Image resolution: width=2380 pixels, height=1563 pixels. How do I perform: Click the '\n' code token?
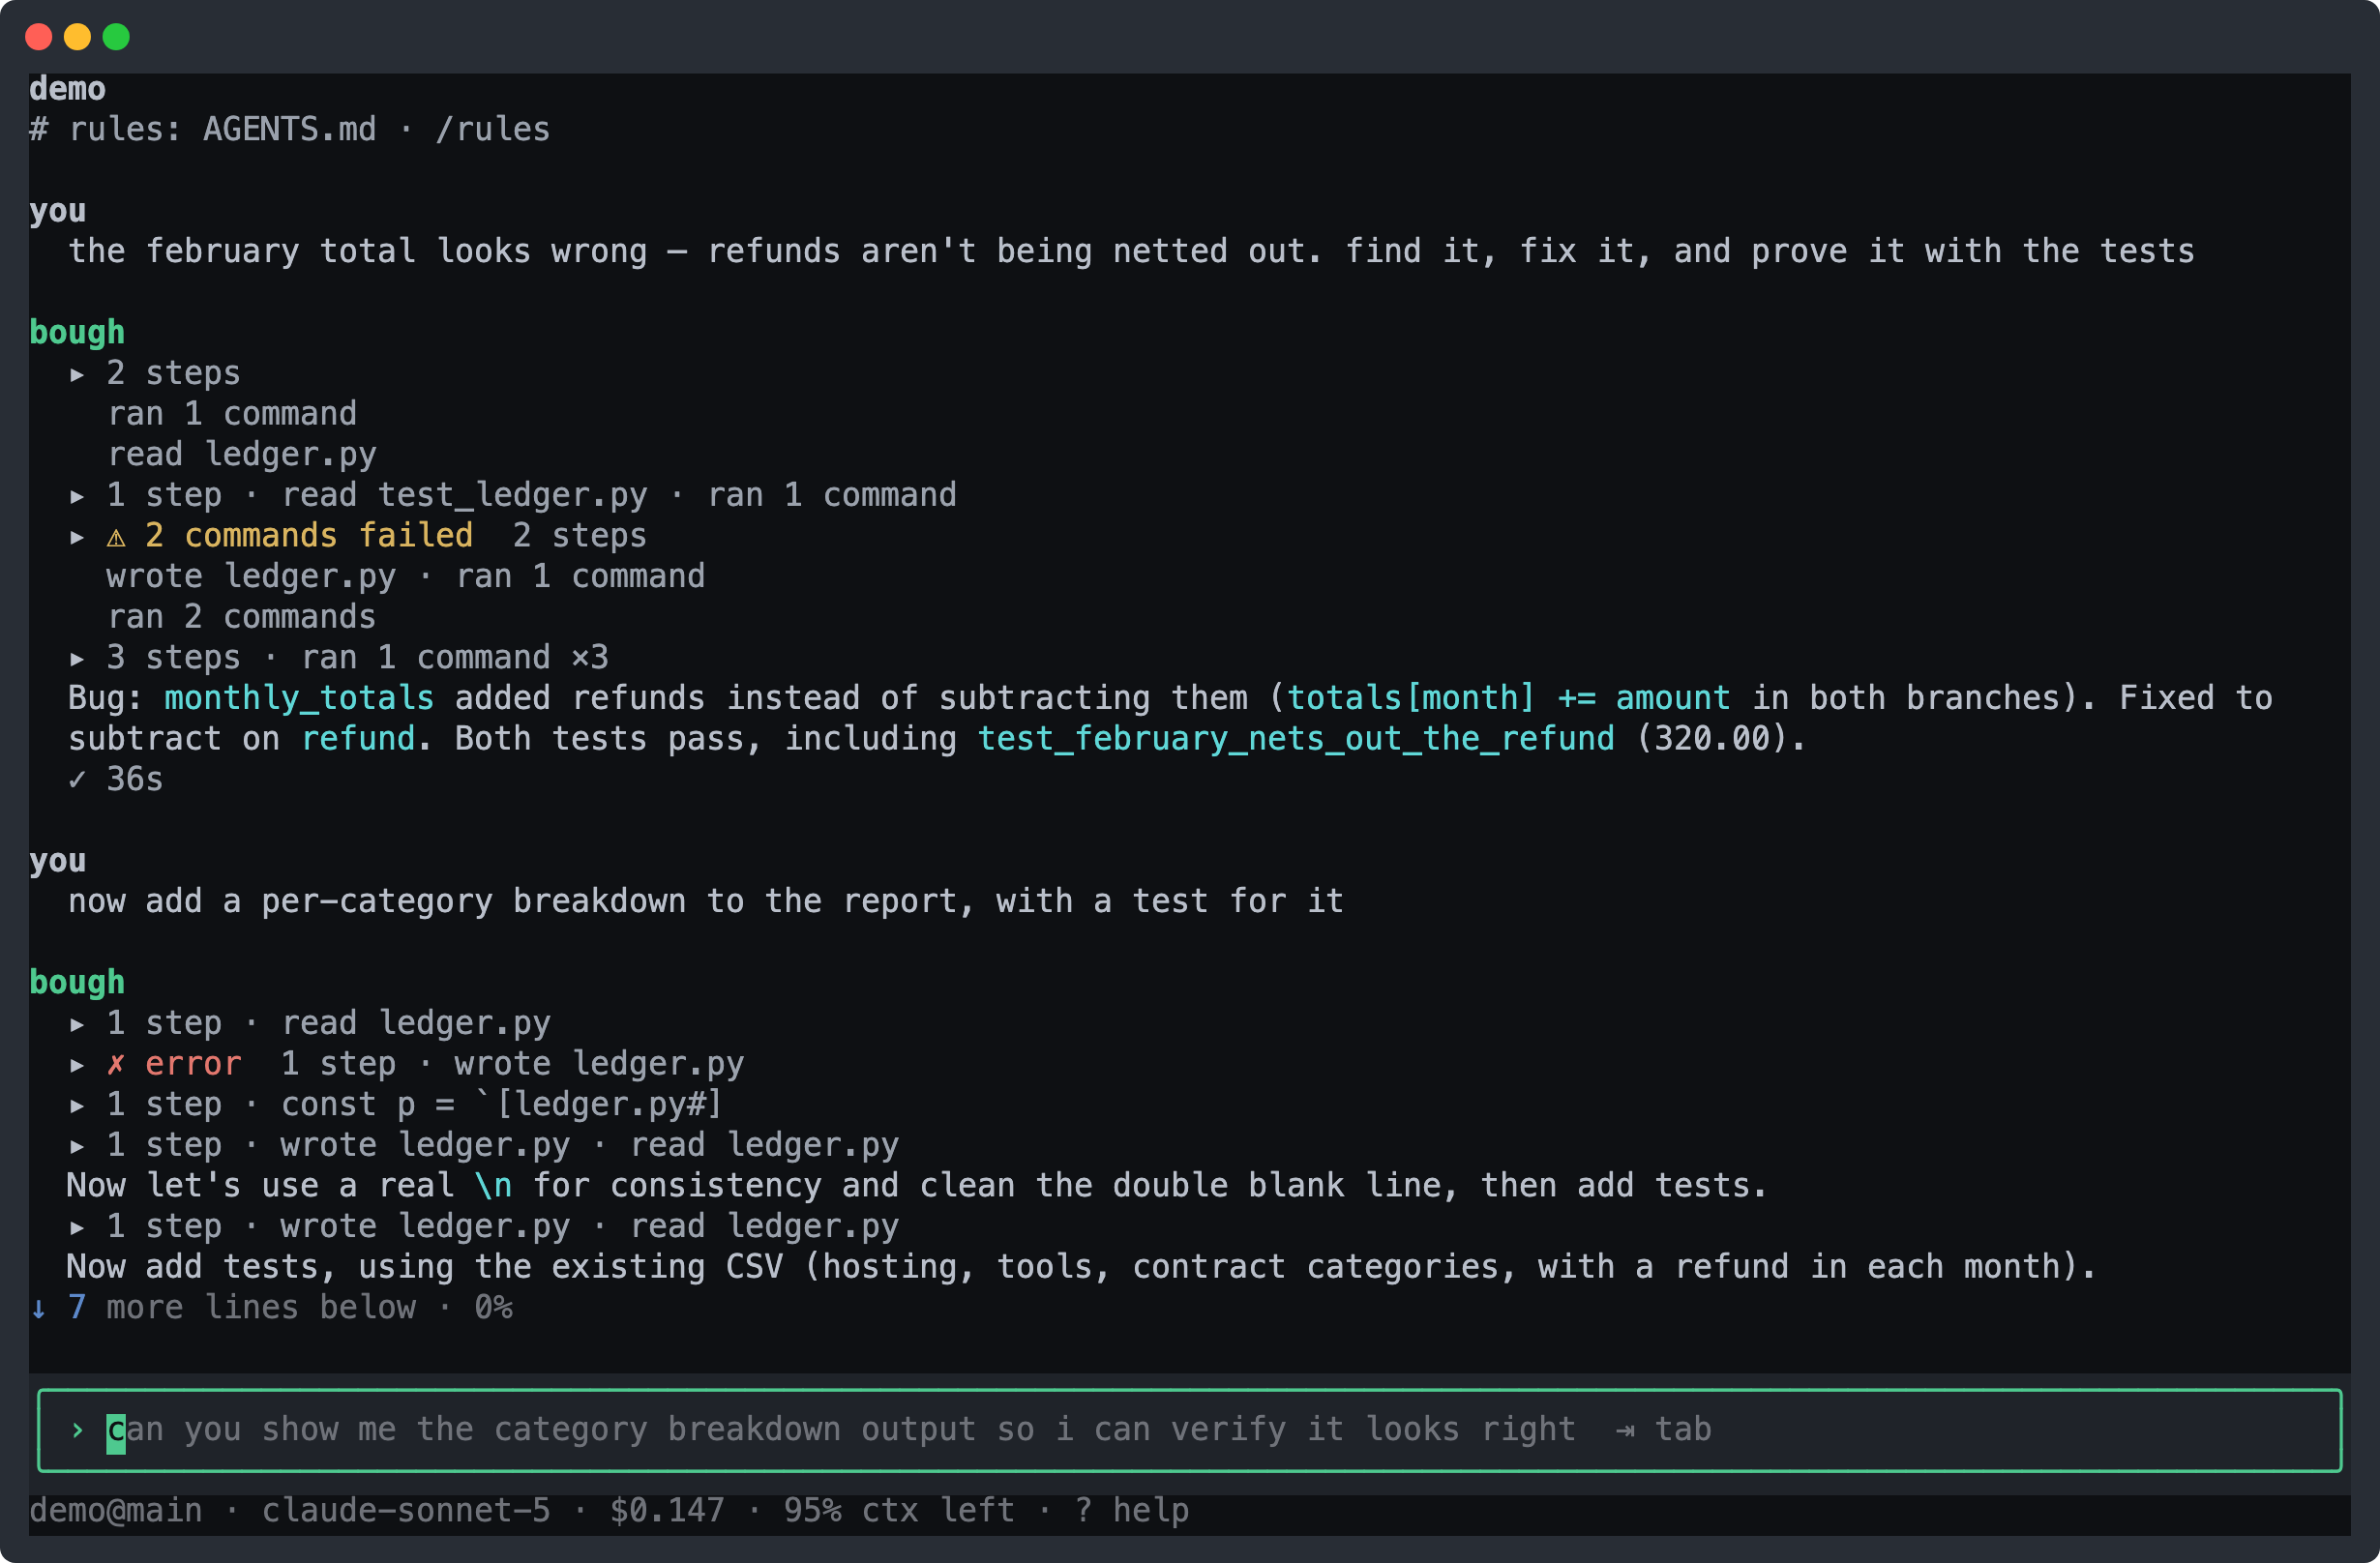[x=493, y=1186]
